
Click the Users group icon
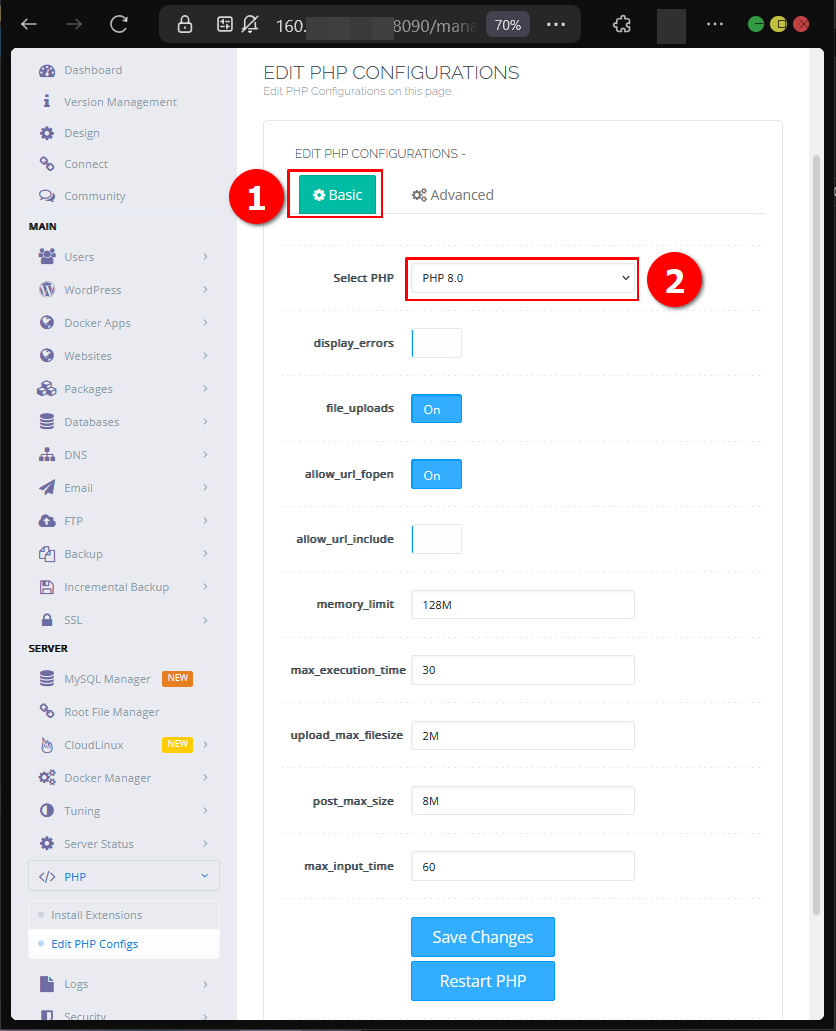[47, 256]
